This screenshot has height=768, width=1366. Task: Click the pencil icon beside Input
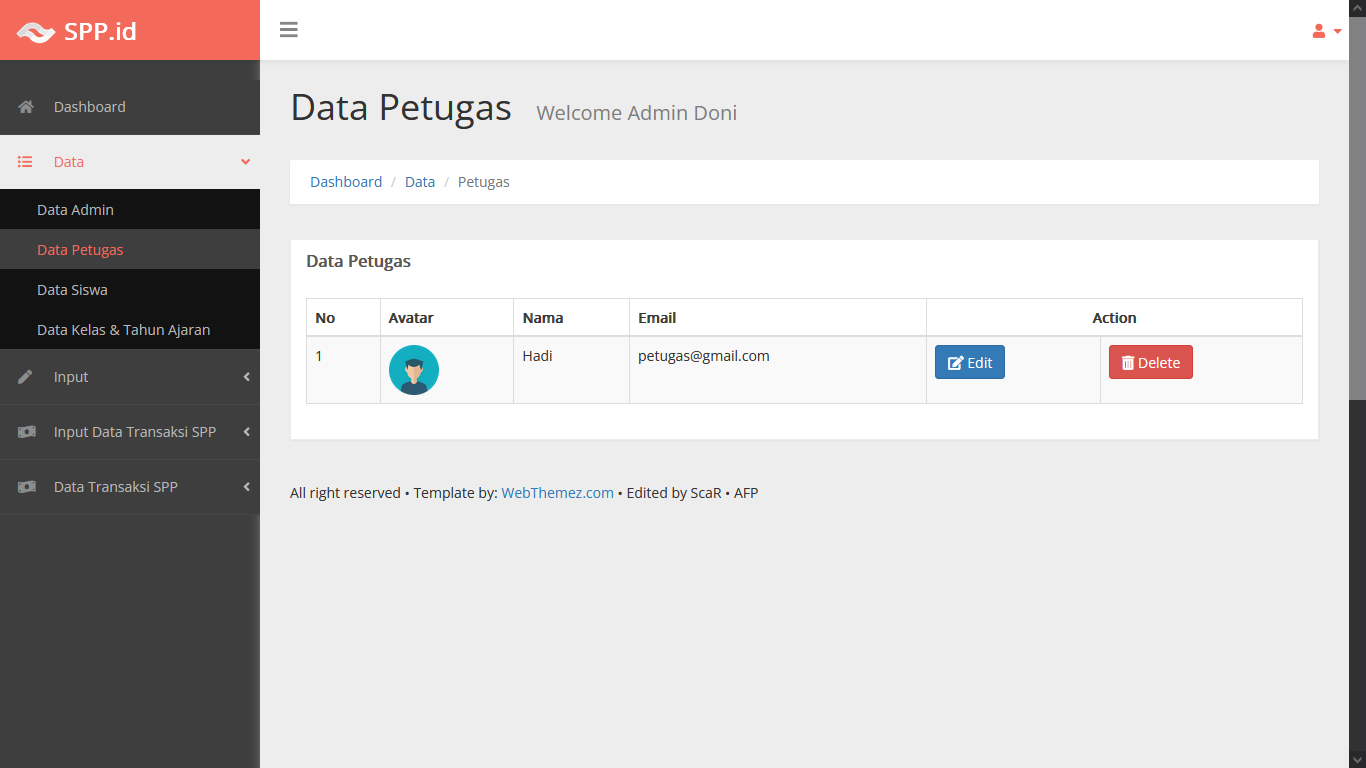click(26, 377)
